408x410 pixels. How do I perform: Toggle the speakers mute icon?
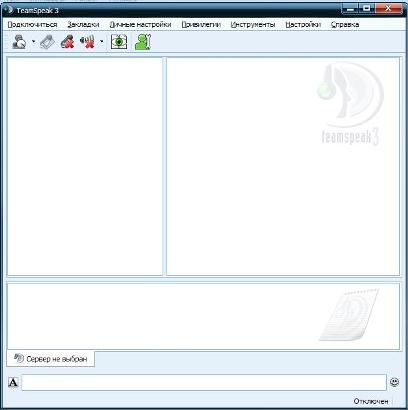click(87, 42)
